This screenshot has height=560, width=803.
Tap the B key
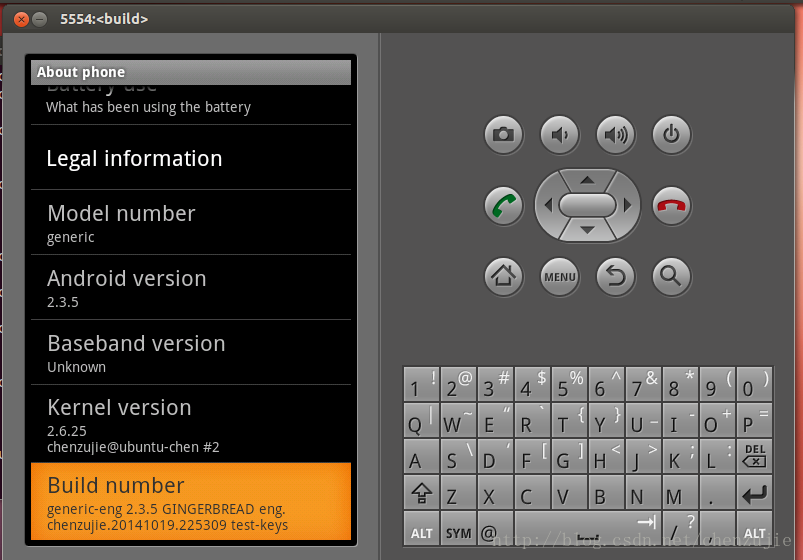pyautogui.click(x=606, y=492)
